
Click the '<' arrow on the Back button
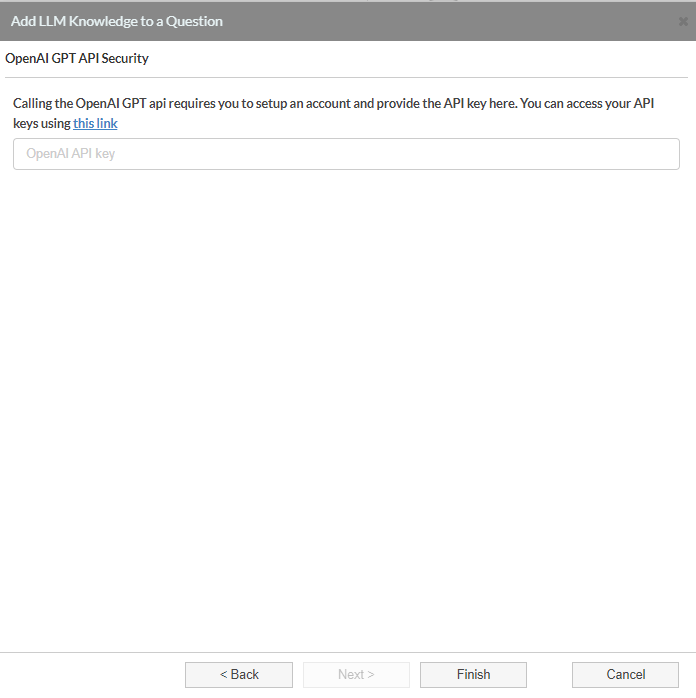click(x=223, y=675)
